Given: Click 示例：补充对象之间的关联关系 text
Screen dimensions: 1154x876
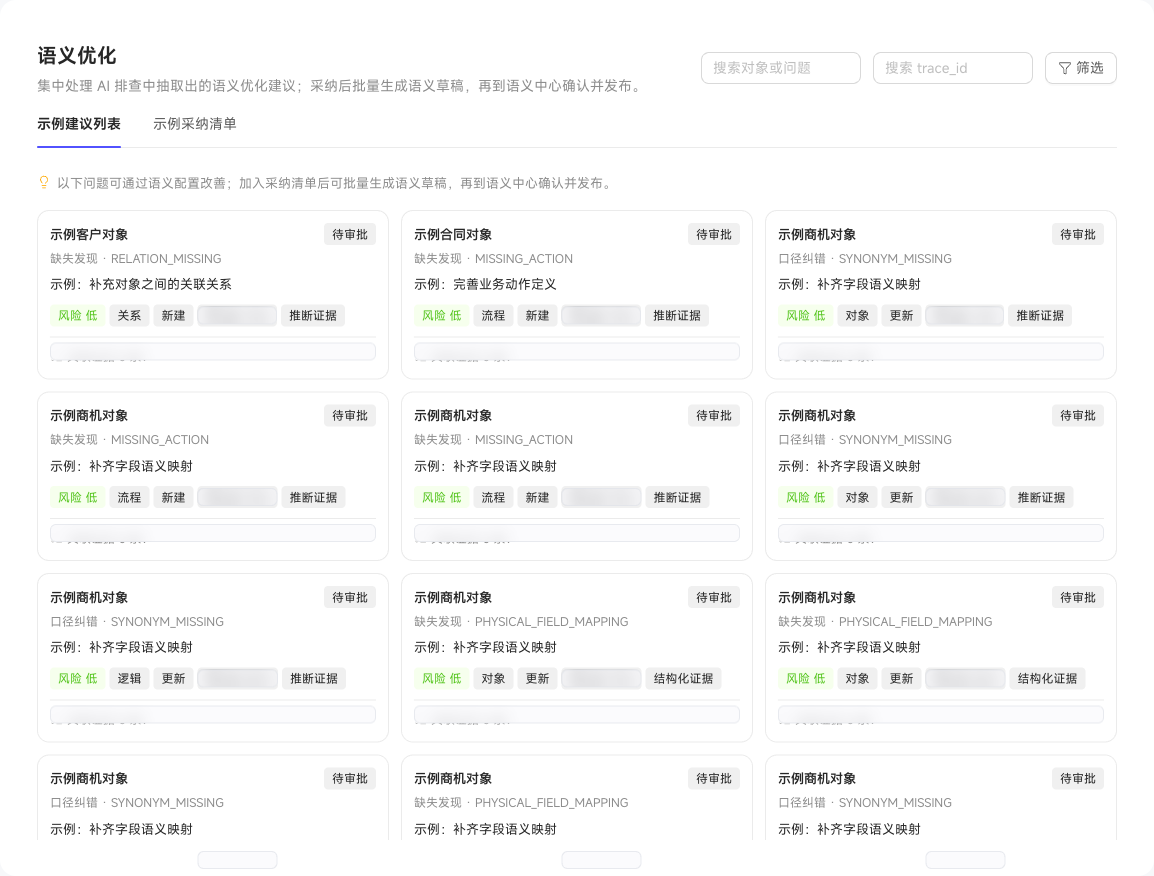Looking at the screenshot, I should click(141, 284).
